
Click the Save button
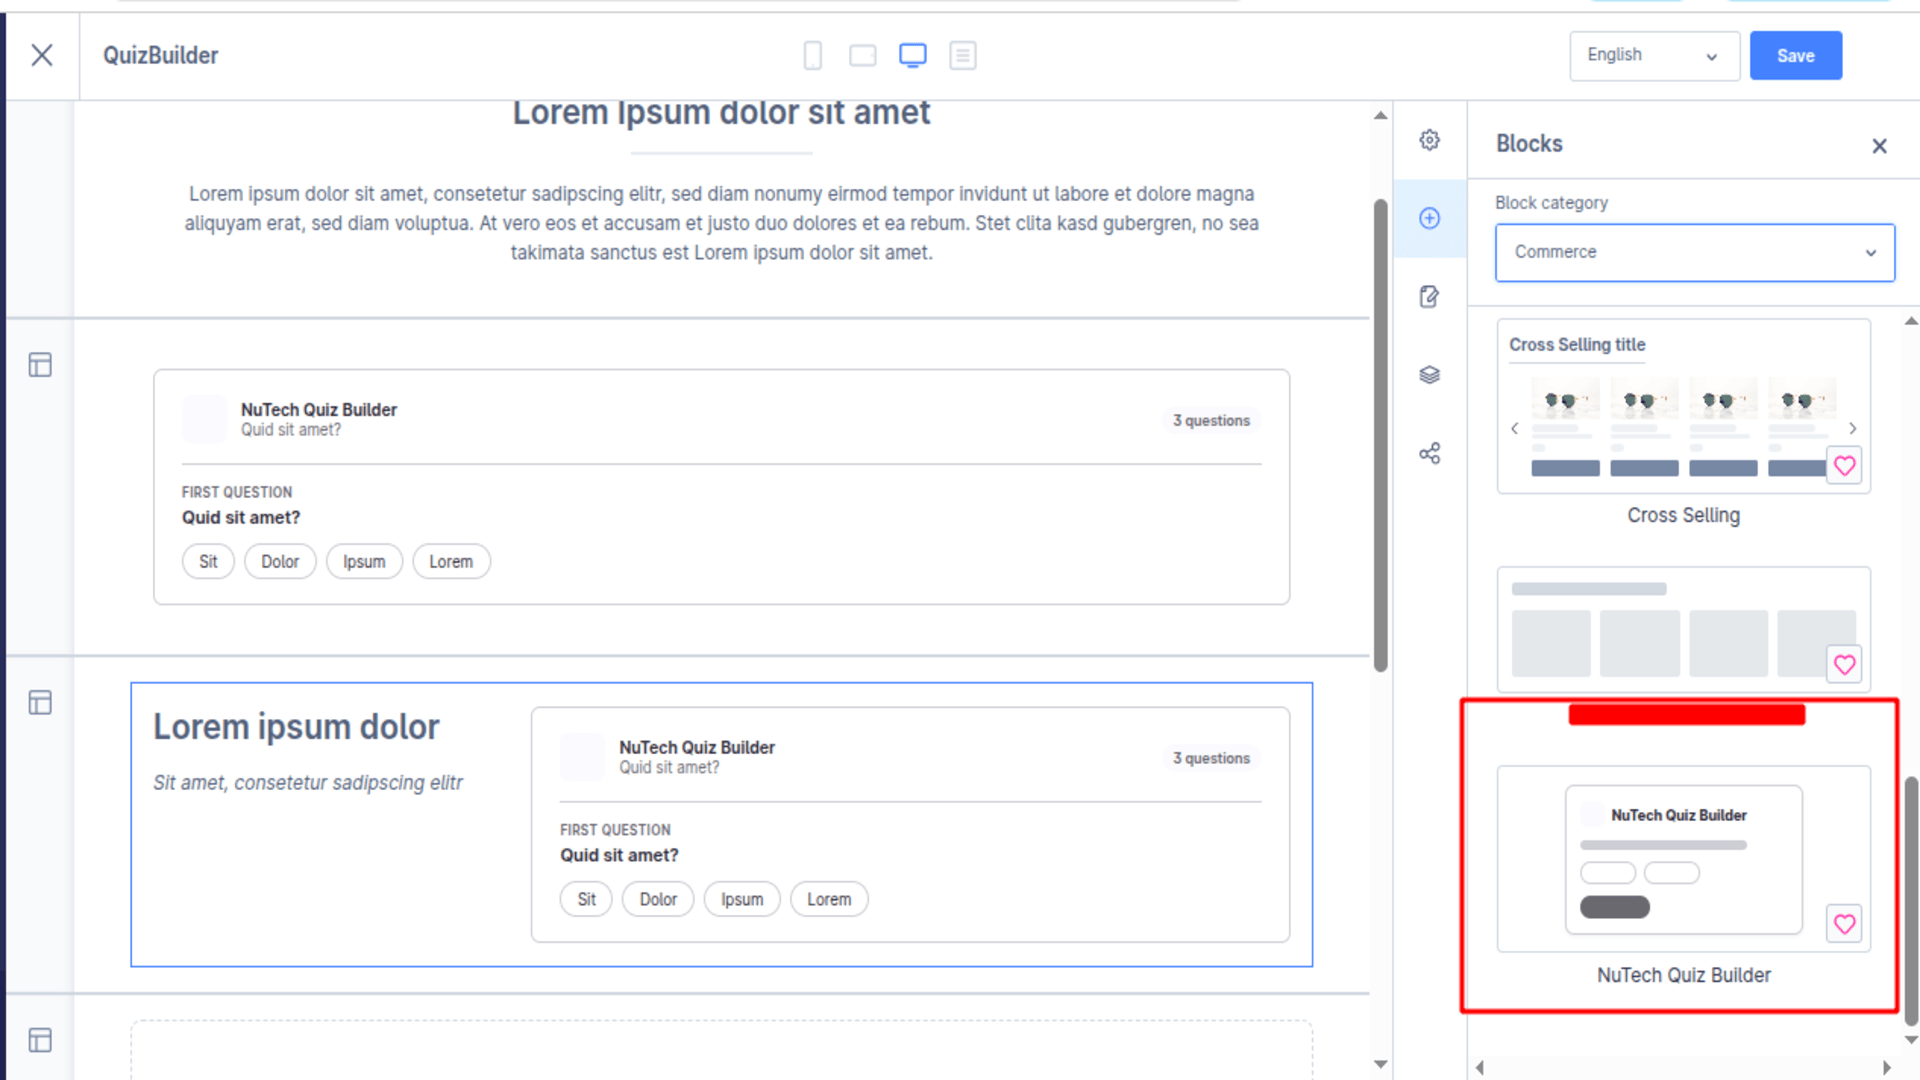[1796, 56]
